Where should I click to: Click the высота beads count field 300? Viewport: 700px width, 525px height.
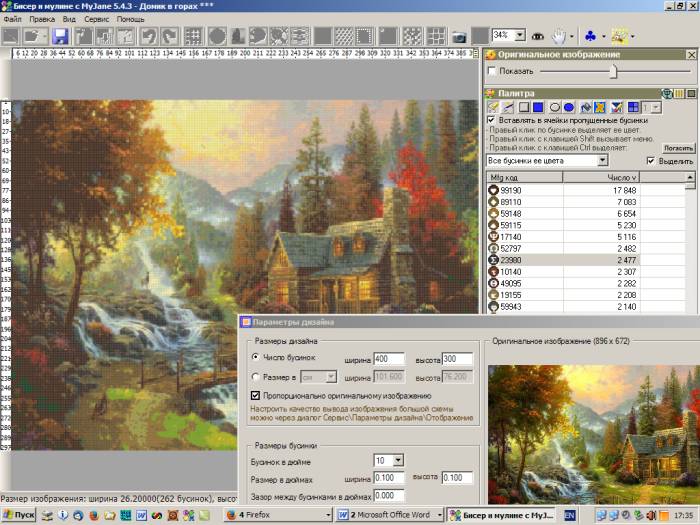pyautogui.click(x=457, y=359)
